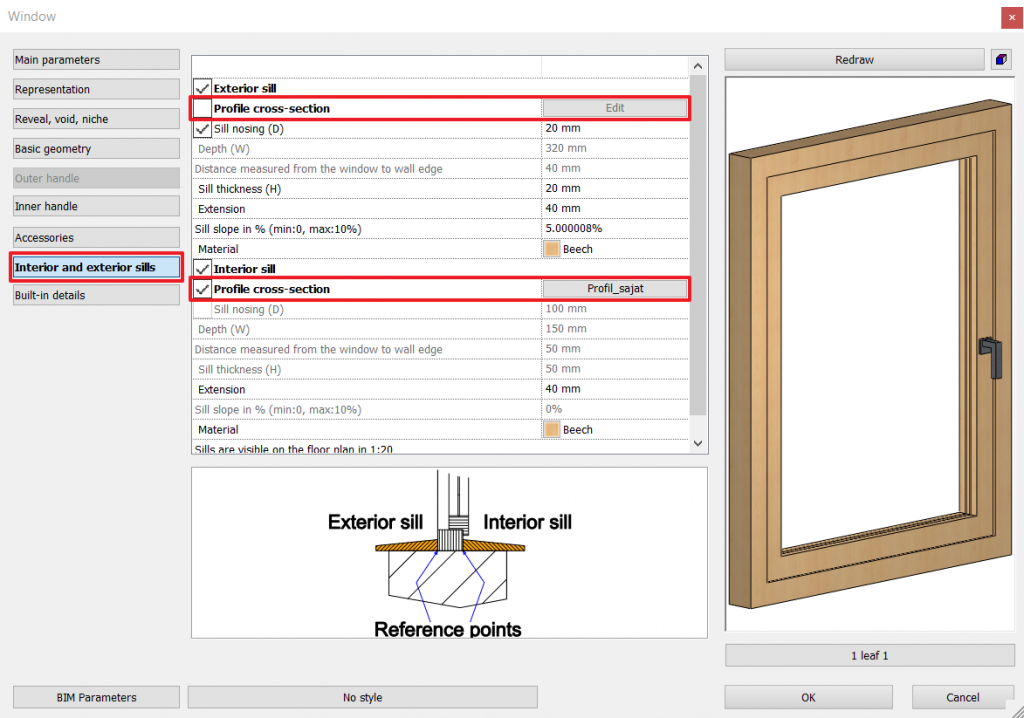This screenshot has height=718, width=1024.
Task: Open BIM Parameters
Action: [96, 697]
